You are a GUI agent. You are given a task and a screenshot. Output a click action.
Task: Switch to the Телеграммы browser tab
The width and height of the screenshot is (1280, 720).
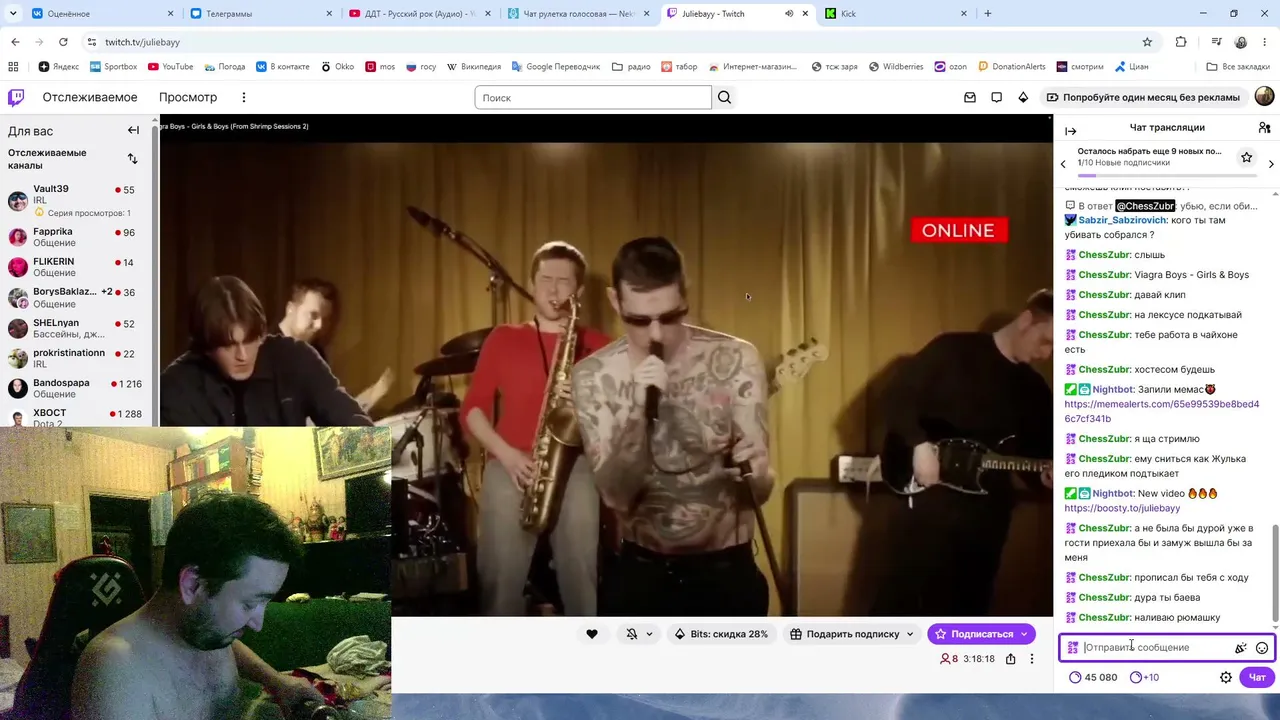coord(262,14)
